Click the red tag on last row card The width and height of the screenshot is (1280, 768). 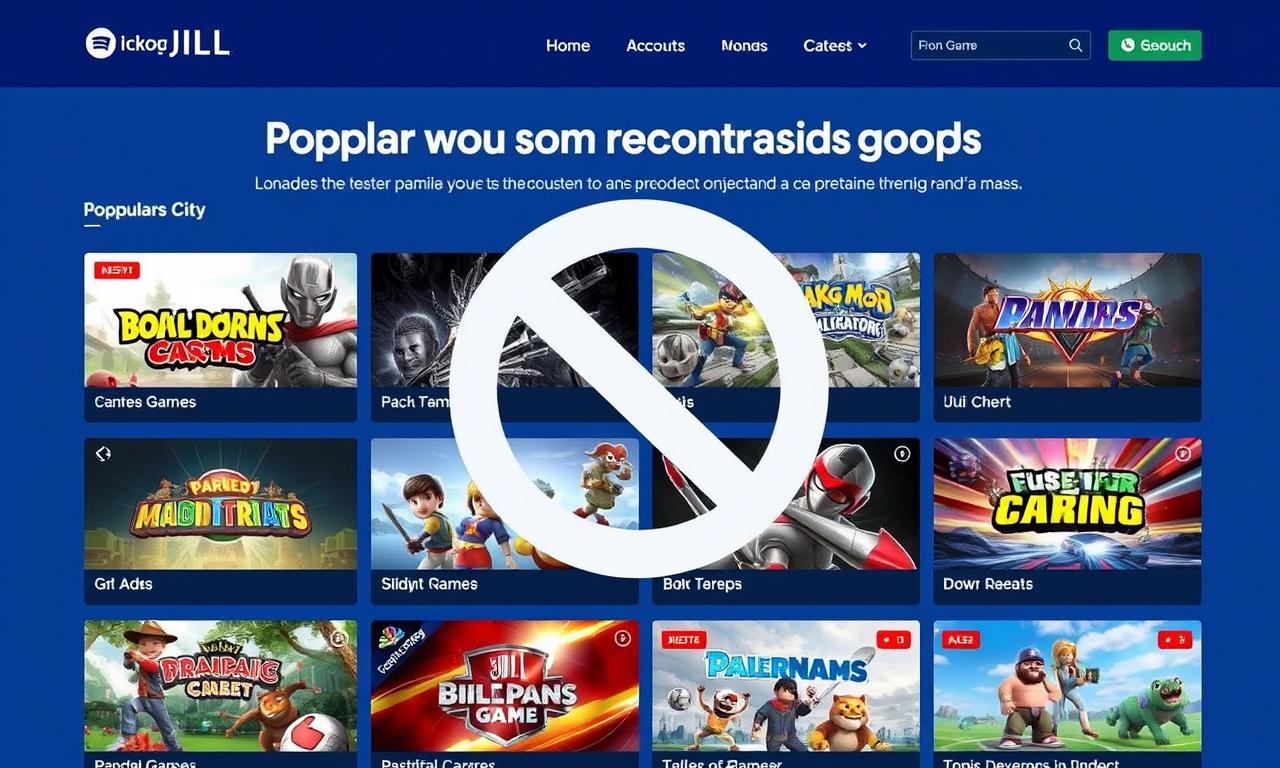tap(961, 639)
